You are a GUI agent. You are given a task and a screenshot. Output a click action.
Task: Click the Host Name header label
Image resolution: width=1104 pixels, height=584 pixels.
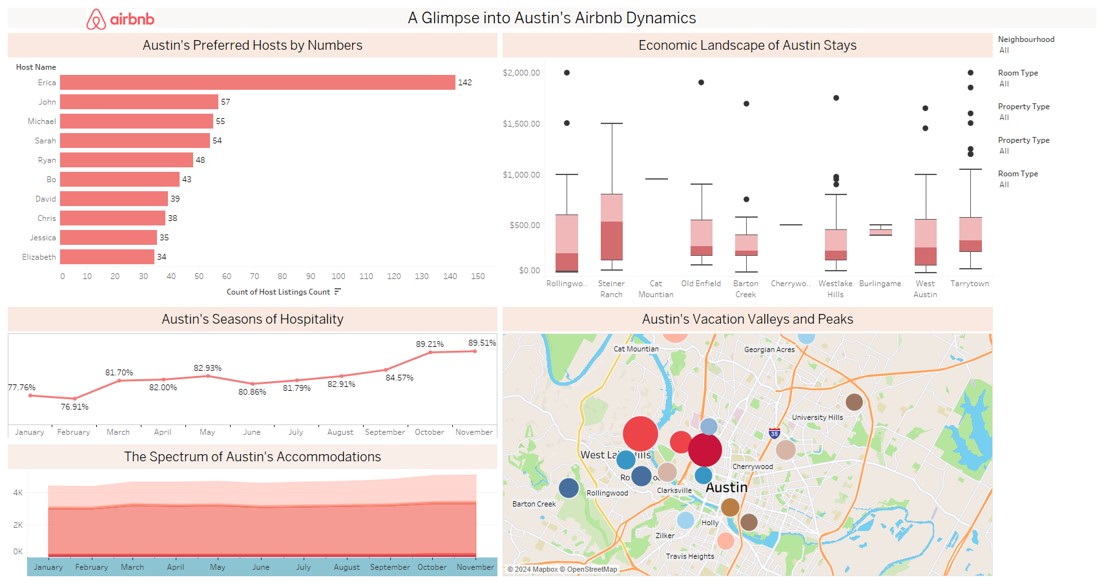(x=36, y=67)
